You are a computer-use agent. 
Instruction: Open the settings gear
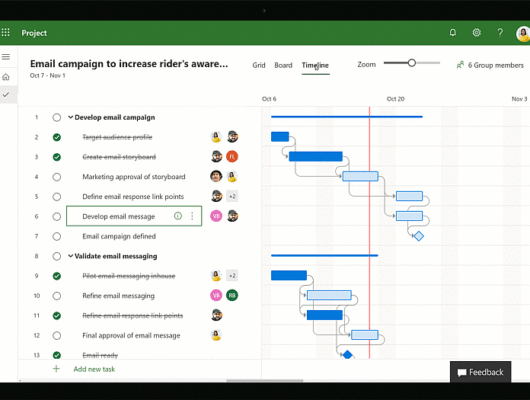click(x=476, y=32)
